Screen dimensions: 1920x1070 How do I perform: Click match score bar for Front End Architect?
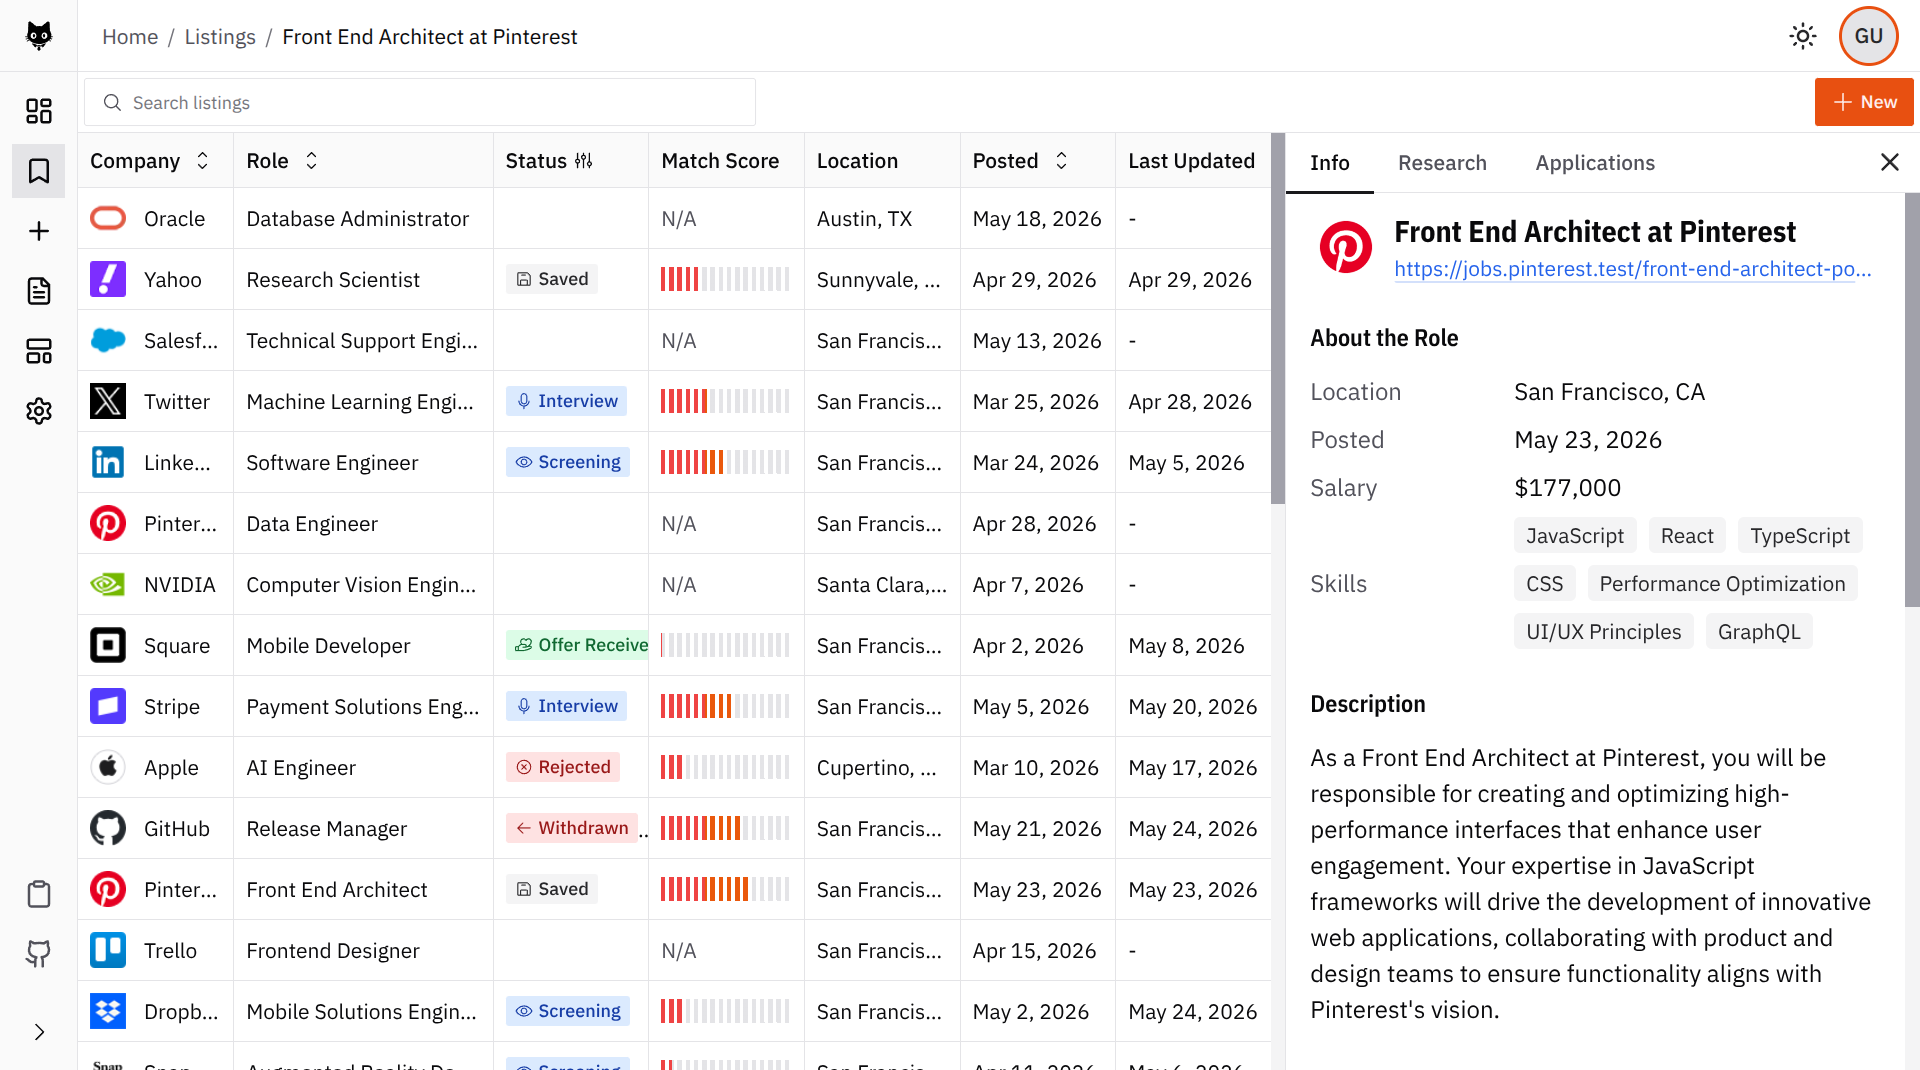(x=725, y=889)
